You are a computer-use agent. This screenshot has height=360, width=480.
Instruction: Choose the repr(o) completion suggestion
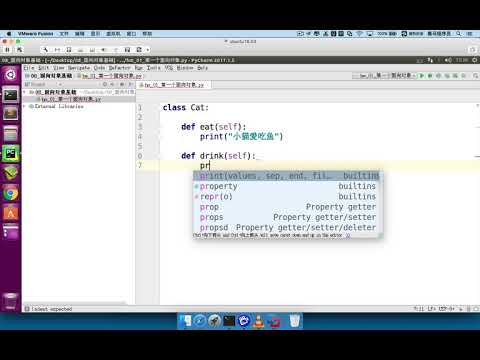(288, 196)
